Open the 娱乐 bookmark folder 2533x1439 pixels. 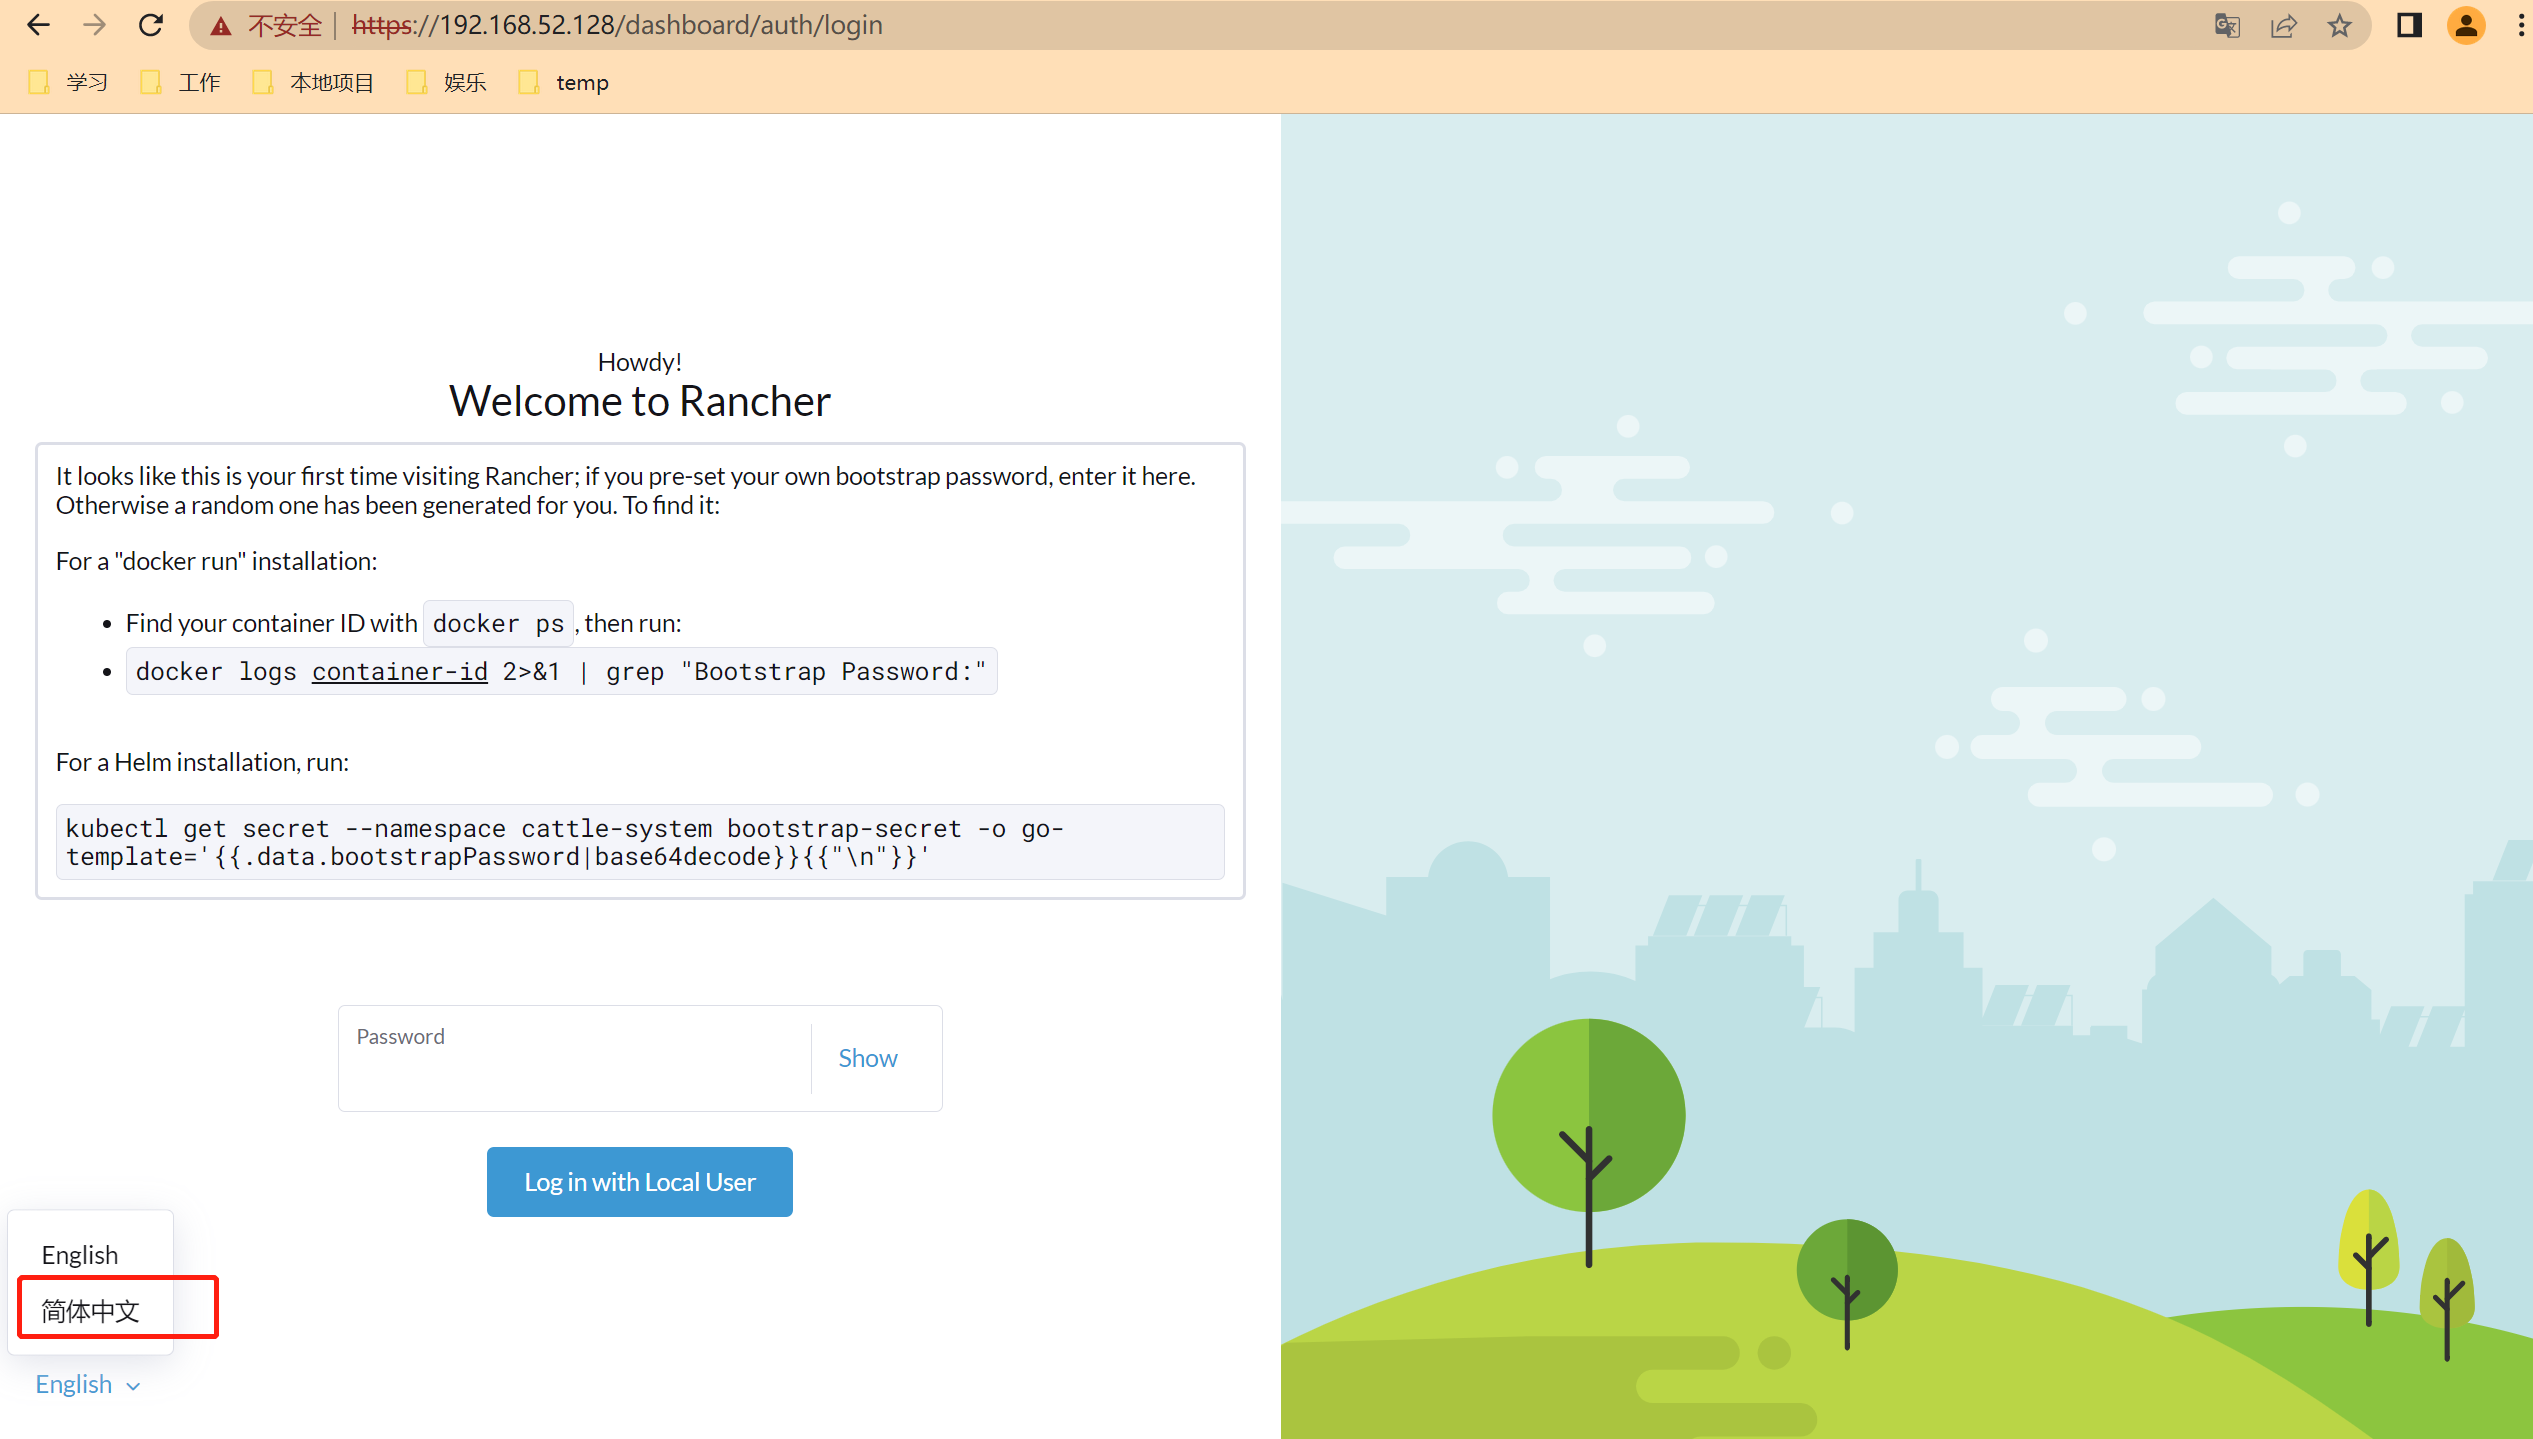pos(447,82)
